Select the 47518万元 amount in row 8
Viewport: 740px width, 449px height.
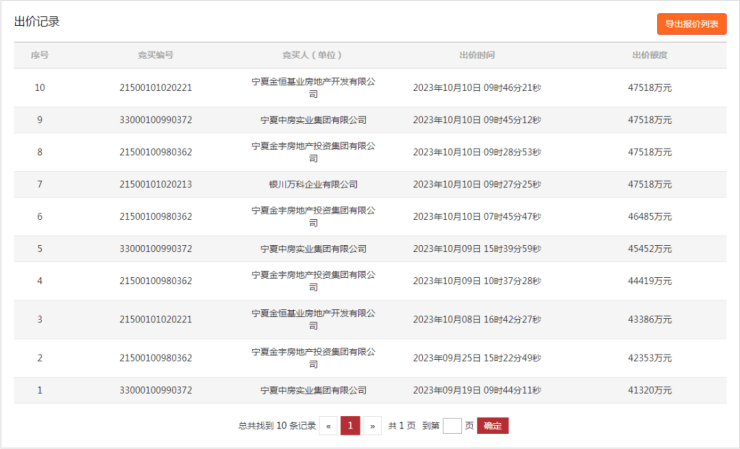[x=650, y=152]
